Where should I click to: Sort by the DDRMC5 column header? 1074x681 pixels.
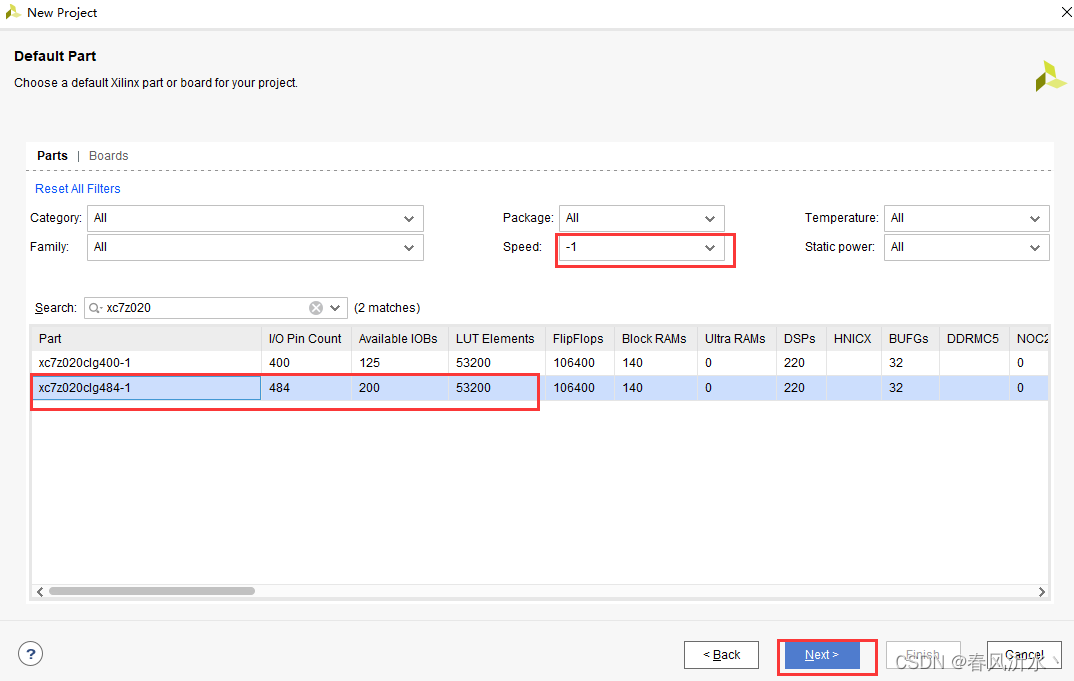point(973,338)
